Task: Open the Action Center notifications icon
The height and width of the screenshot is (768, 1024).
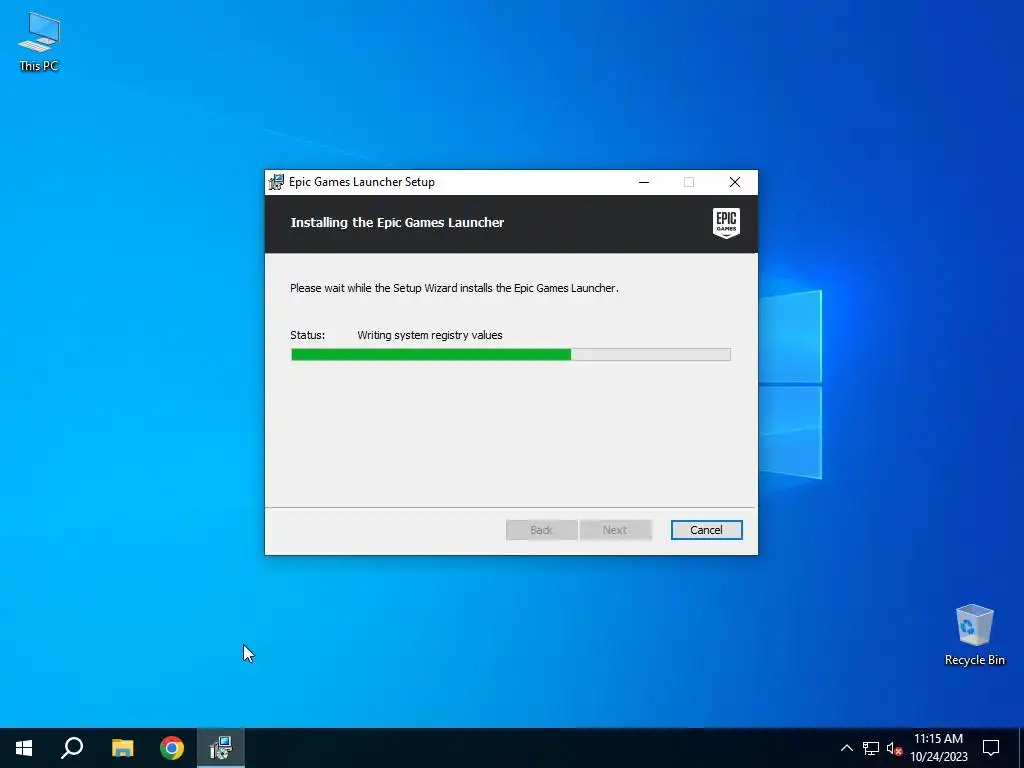Action: pyautogui.click(x=991, y=748)
